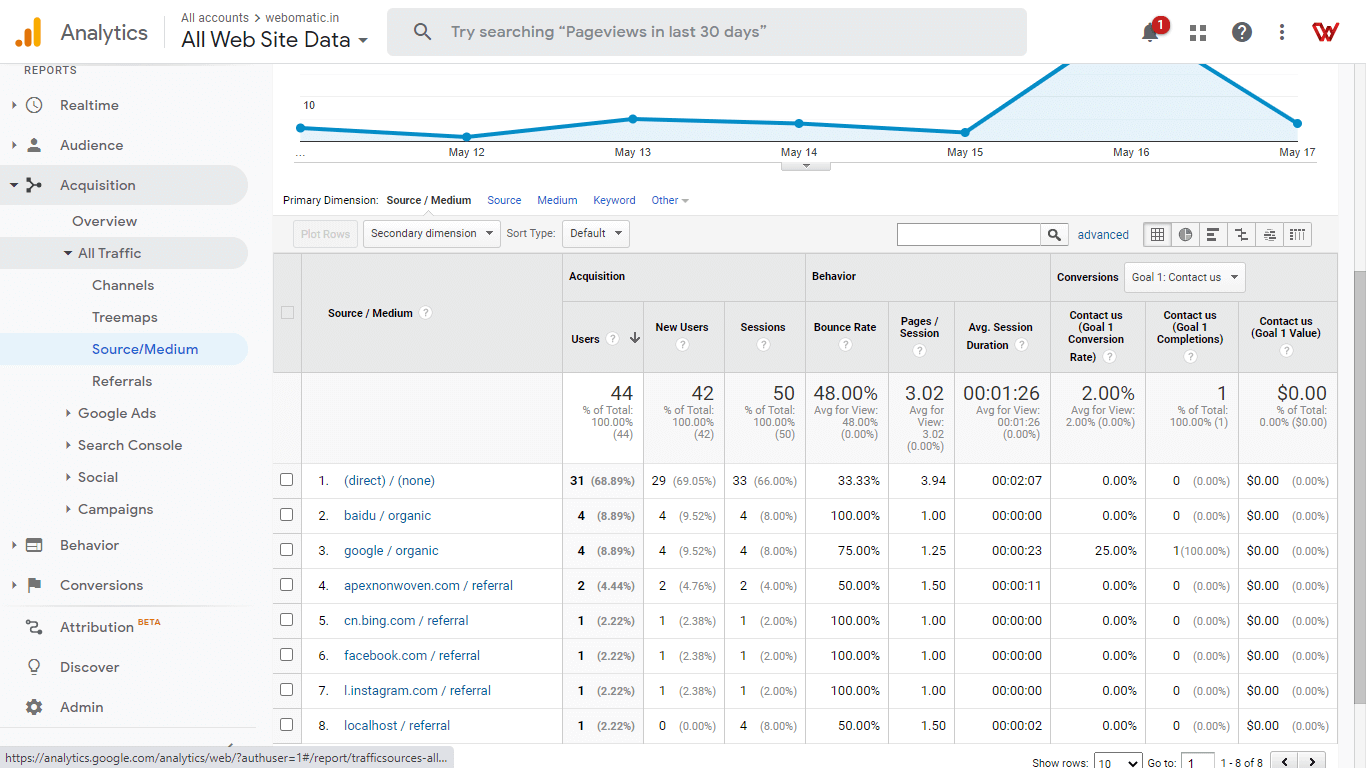
Task: Toggle the select-all rows checkbox
Action: click(x=287, y=312)
